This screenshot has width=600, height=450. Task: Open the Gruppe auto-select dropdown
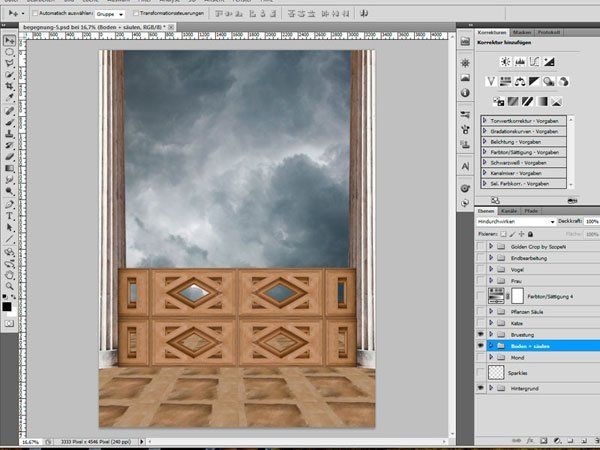(109, 14)
